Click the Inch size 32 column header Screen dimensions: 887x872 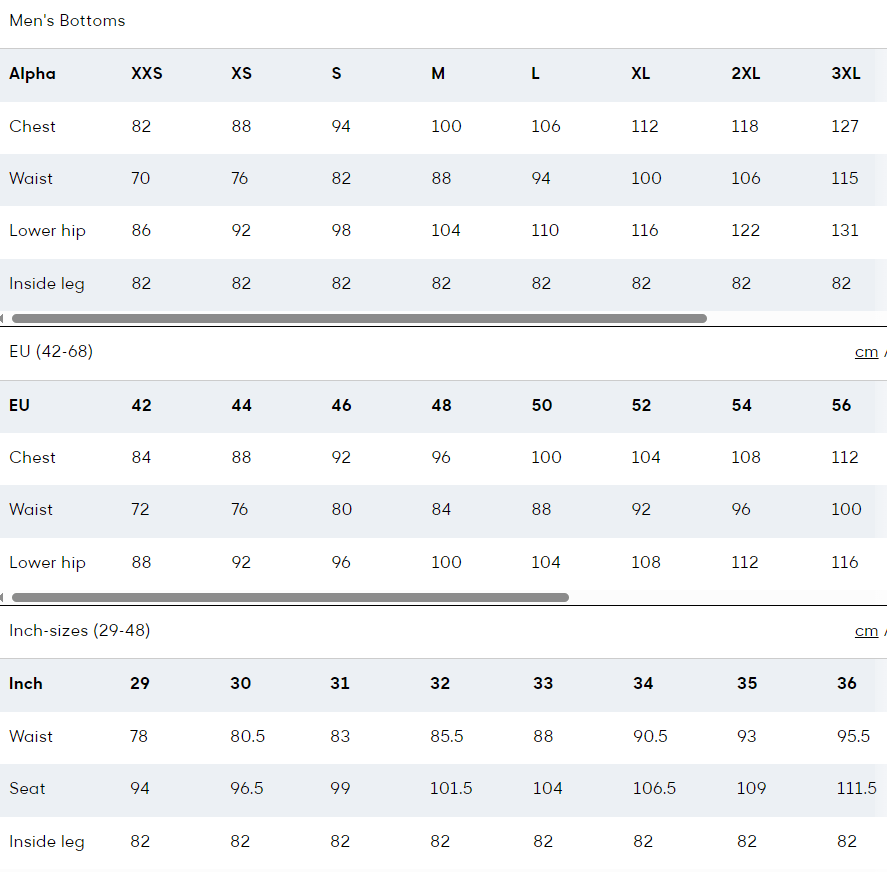440,683
